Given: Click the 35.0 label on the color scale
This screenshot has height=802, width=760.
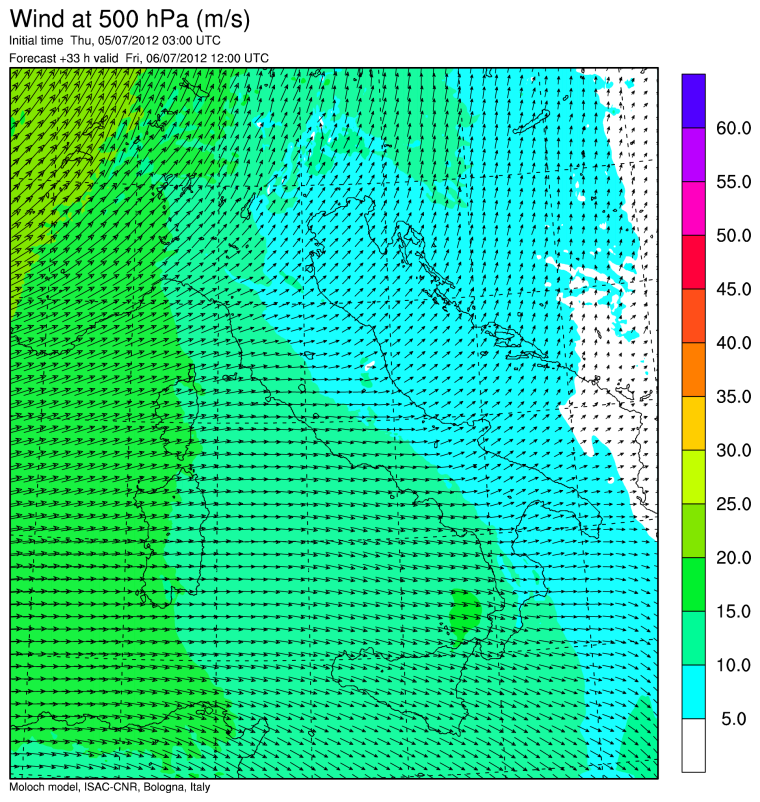Looking at the screenshot, I should coord(733,396).
